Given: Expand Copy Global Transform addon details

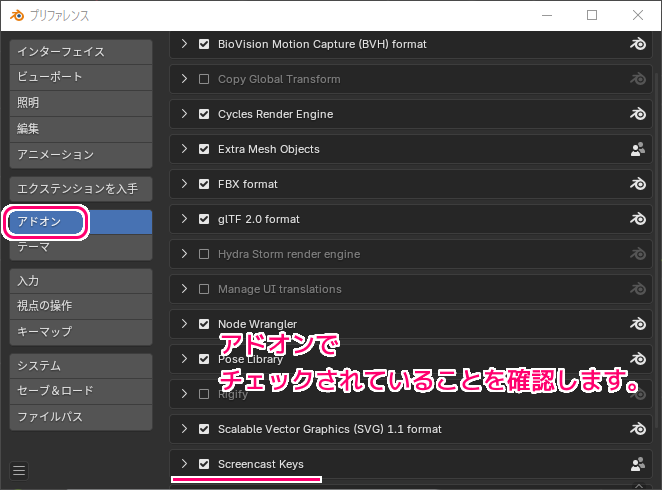Looking at the screenshot, I should point(184,79).
